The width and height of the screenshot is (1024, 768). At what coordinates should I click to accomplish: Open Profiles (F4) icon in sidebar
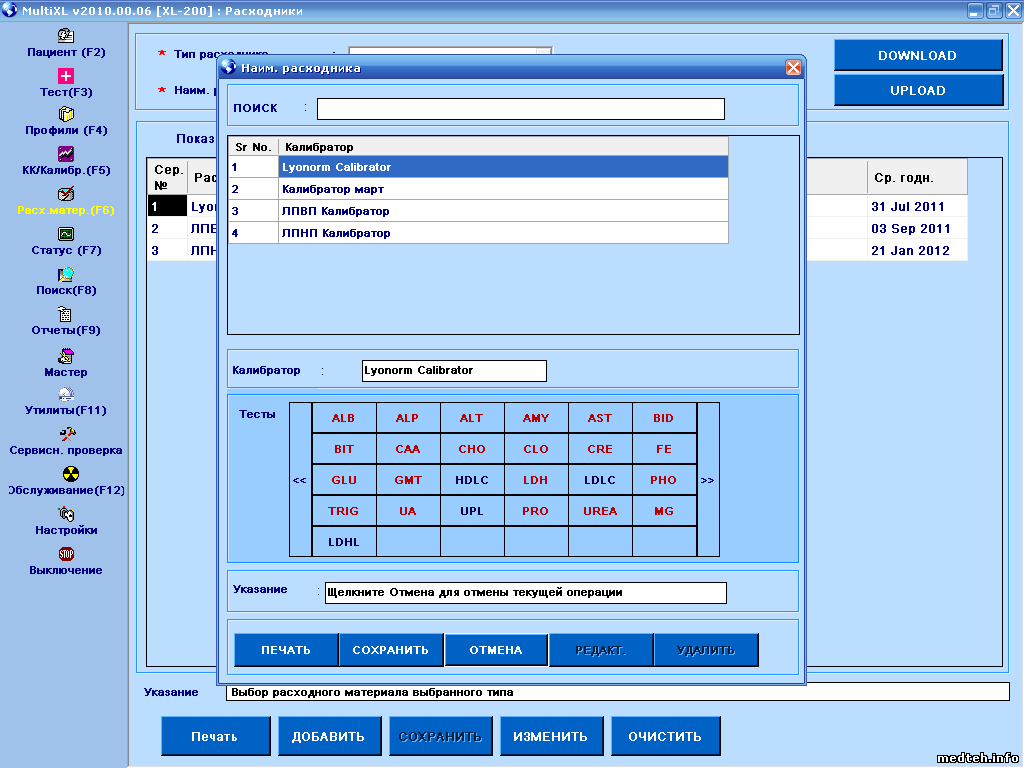[66, 114]
